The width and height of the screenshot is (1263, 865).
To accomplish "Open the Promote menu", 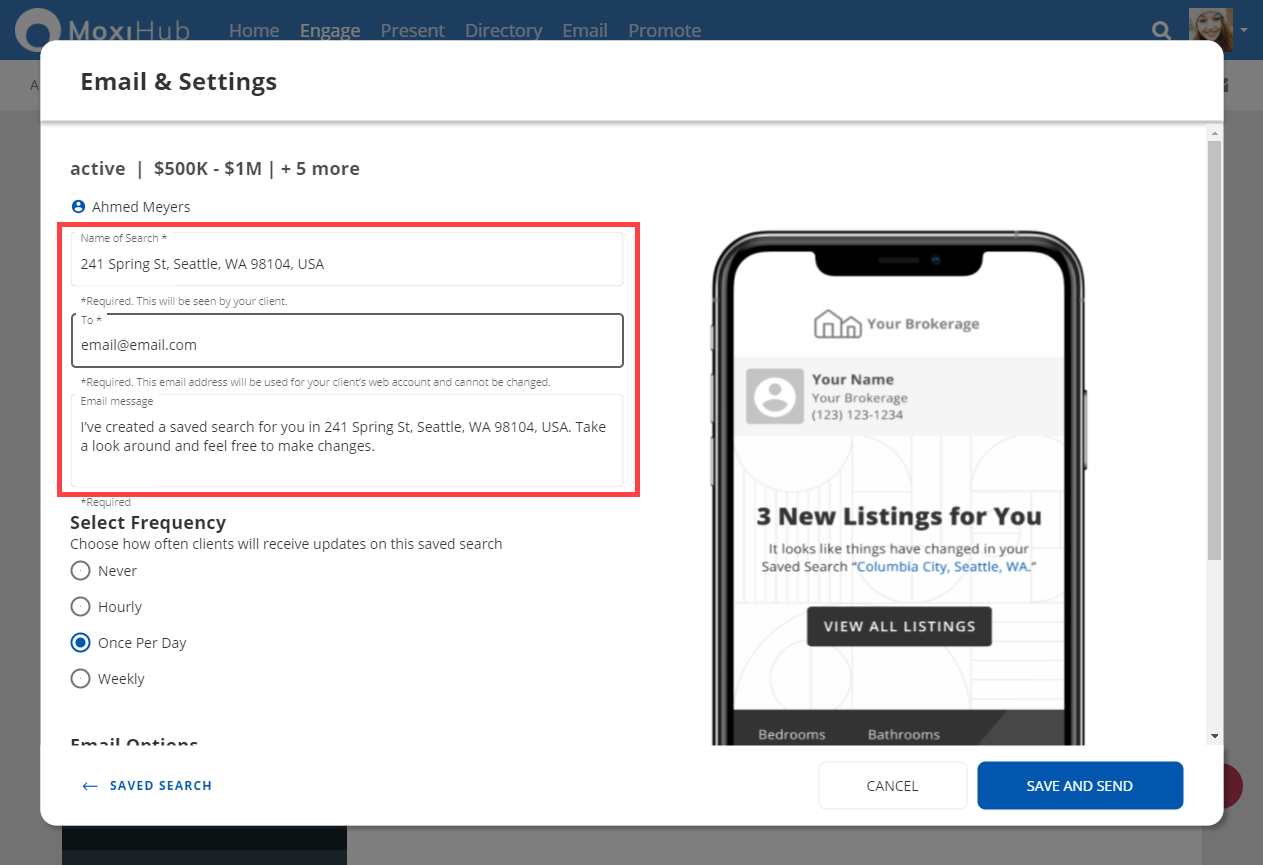I will click(664, 31).
